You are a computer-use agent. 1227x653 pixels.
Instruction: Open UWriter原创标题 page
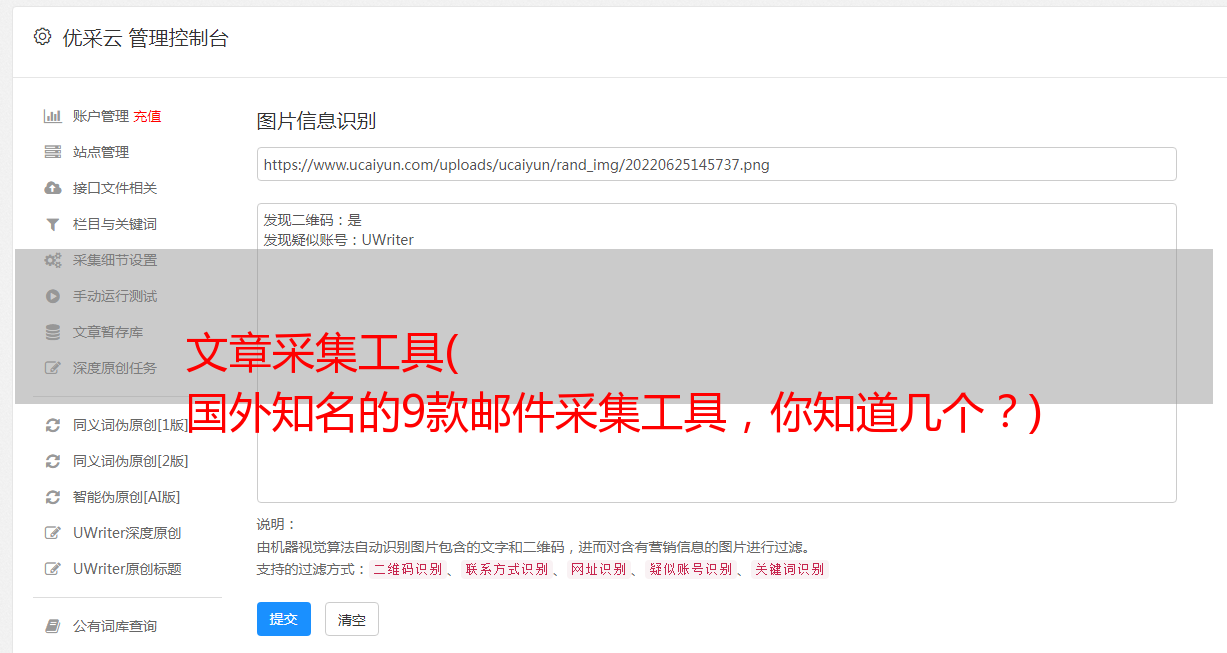(x=127, y=569)
